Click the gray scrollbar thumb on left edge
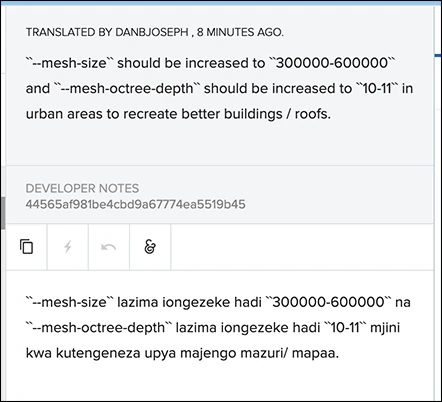The image size is (442, 402). click(x=3, y=213)
